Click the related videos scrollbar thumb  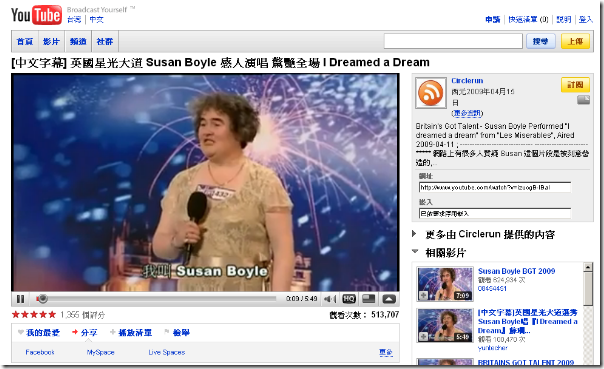tap(588, 289)
